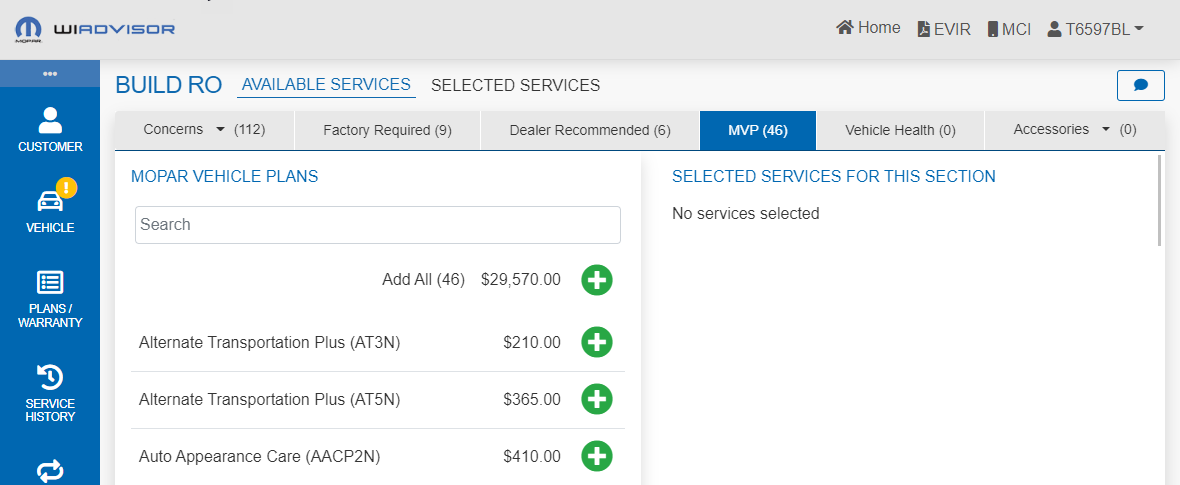The height and width of the screenshot is (485, 1180).
Task: Click the Mopar Vehicle Plans search field
Action: point(378,225)
